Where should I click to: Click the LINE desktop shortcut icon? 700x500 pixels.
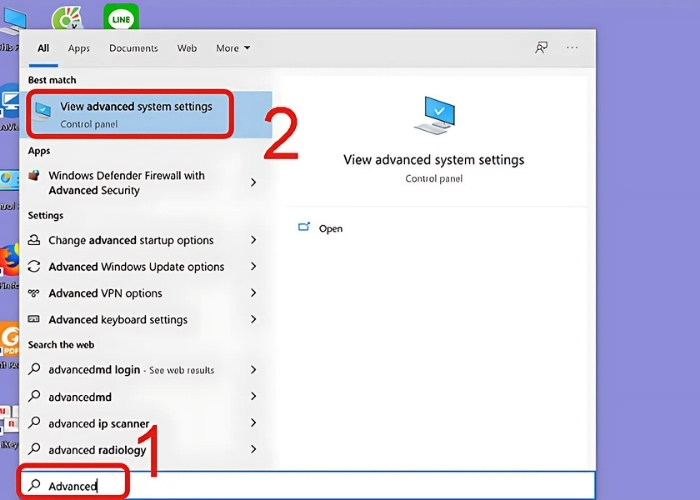121,17
